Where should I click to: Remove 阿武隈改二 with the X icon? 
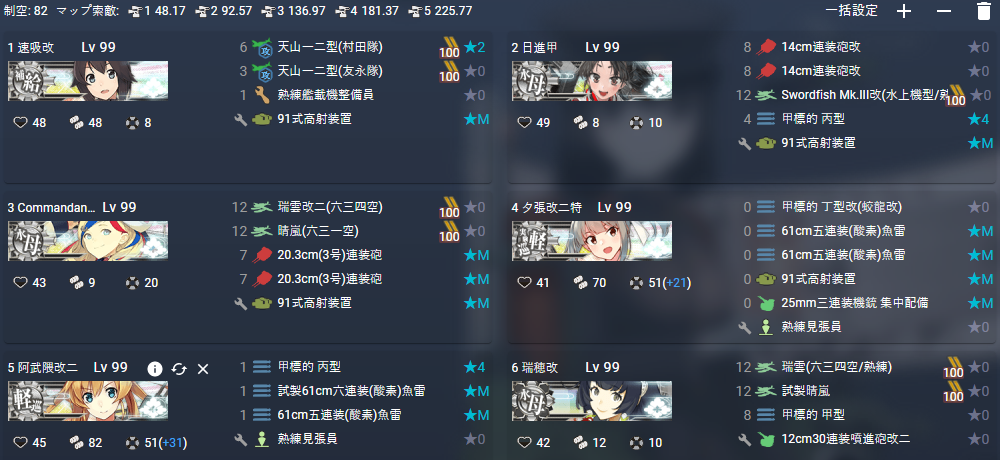click(203, 368)
